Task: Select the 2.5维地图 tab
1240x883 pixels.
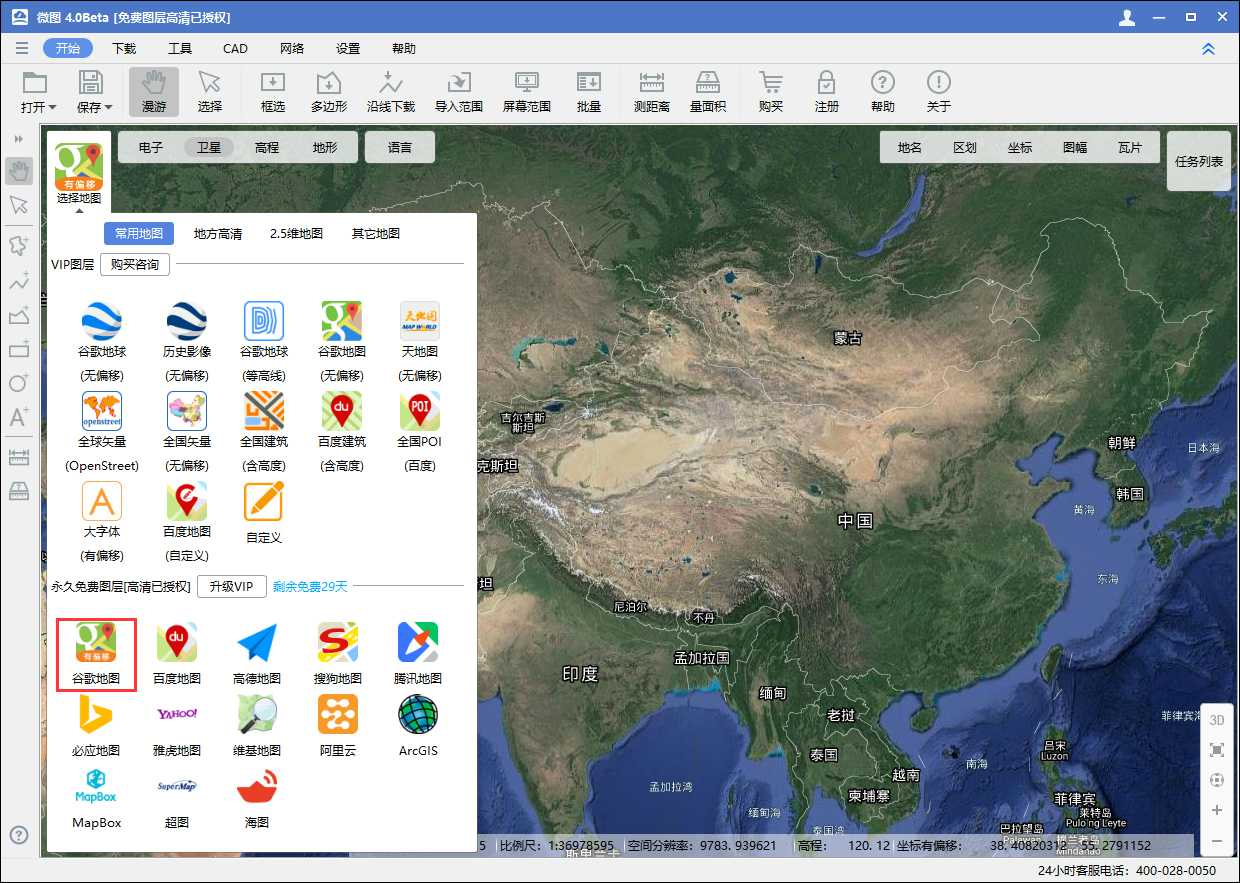Action: (296, 233)
